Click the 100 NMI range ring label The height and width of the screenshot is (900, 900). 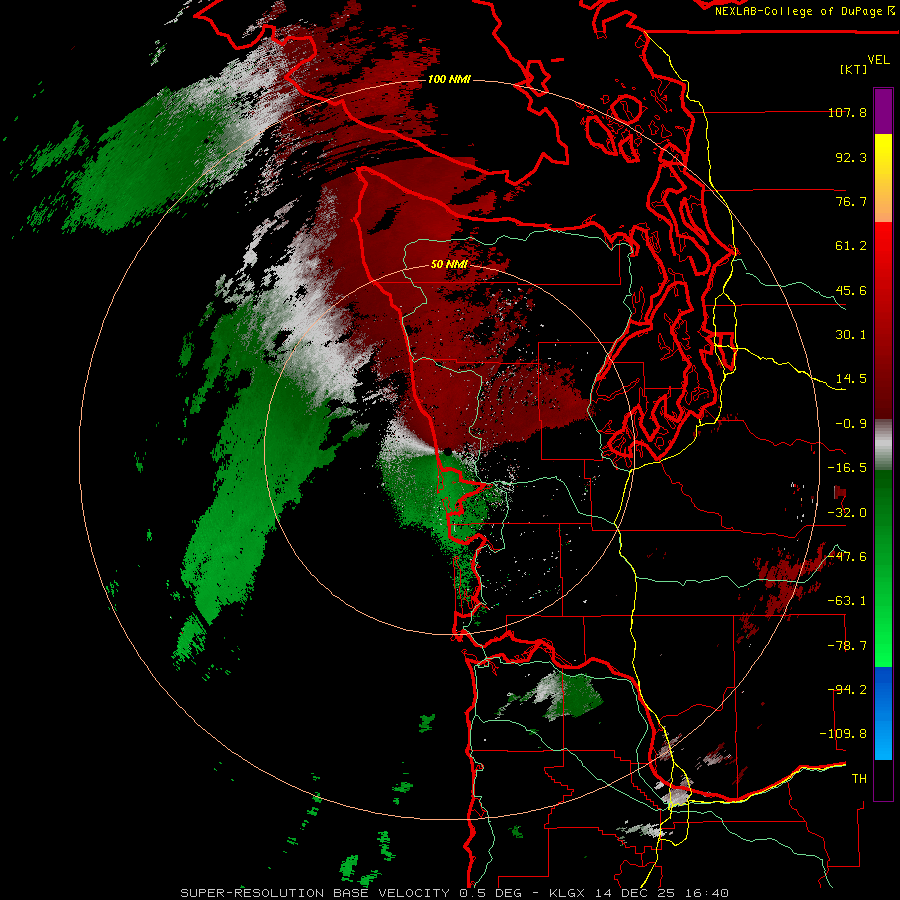[x=449, y=79]
